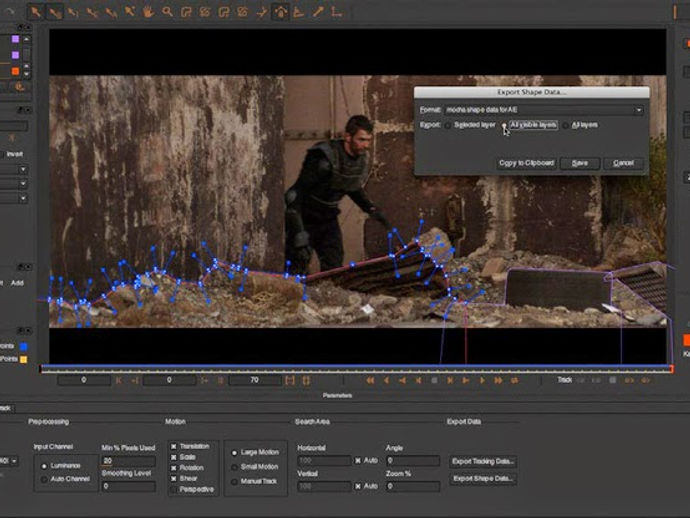
Task: Select the second arrow selection tool
Action: tap(55, 12)
